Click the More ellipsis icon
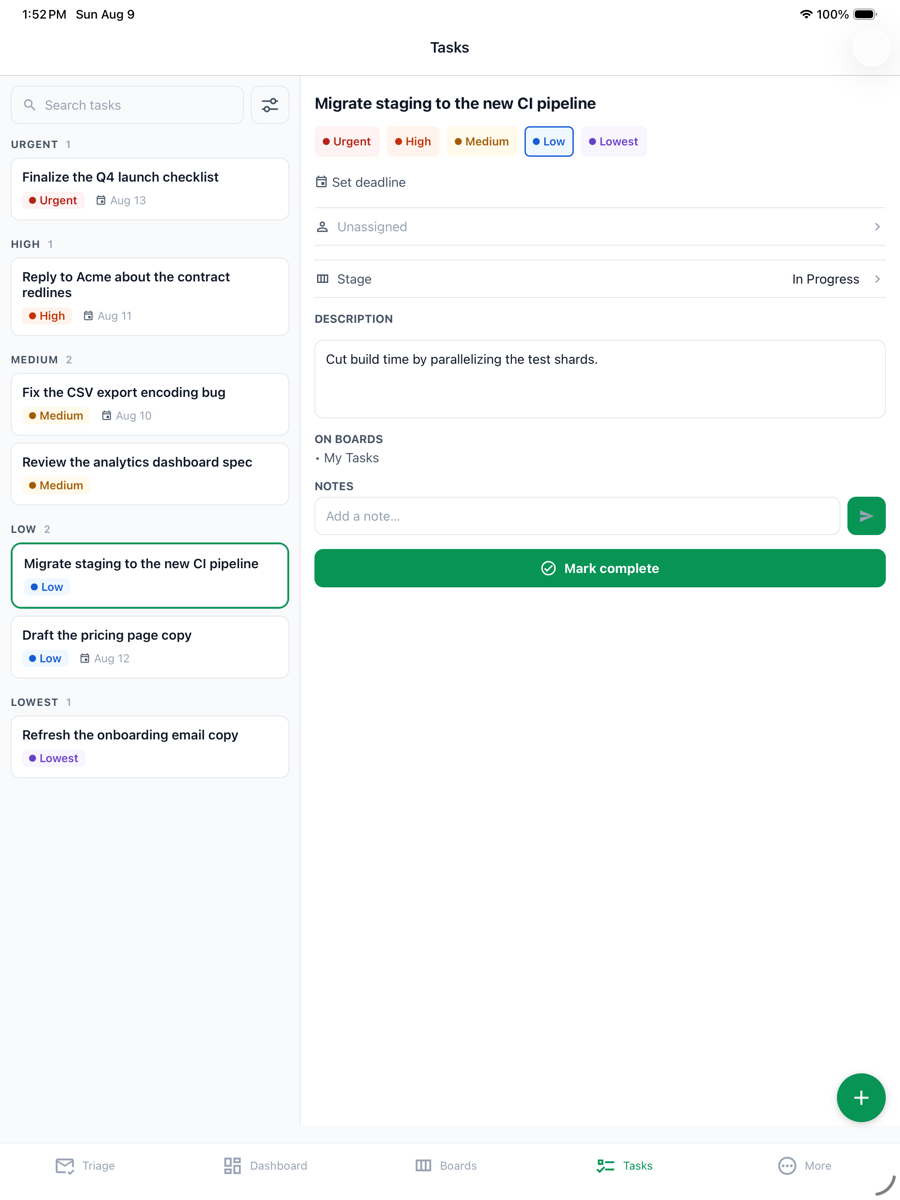900x1200 pixels. (787, 1166)
